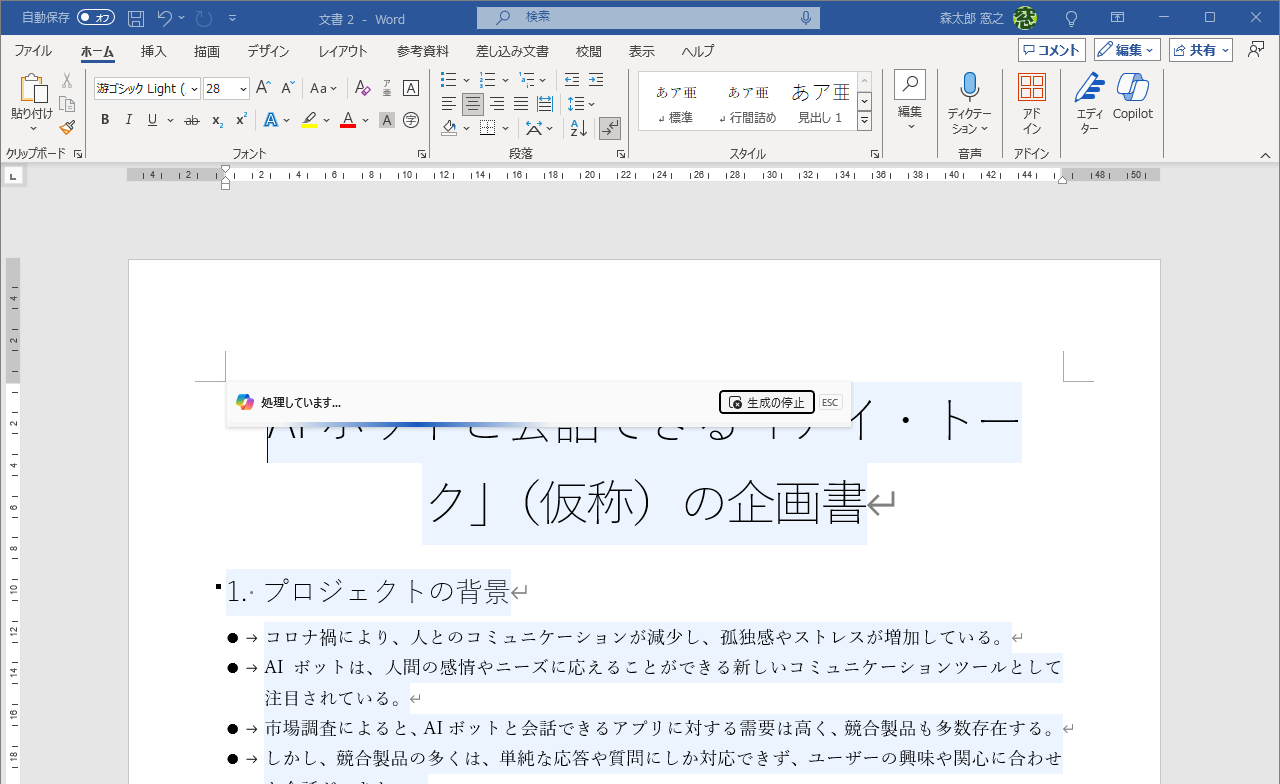The width and height of the screenshot is (1280, 784).
Task: Launch the エディター (Editor) pane
Action: tap(1089, 100)
